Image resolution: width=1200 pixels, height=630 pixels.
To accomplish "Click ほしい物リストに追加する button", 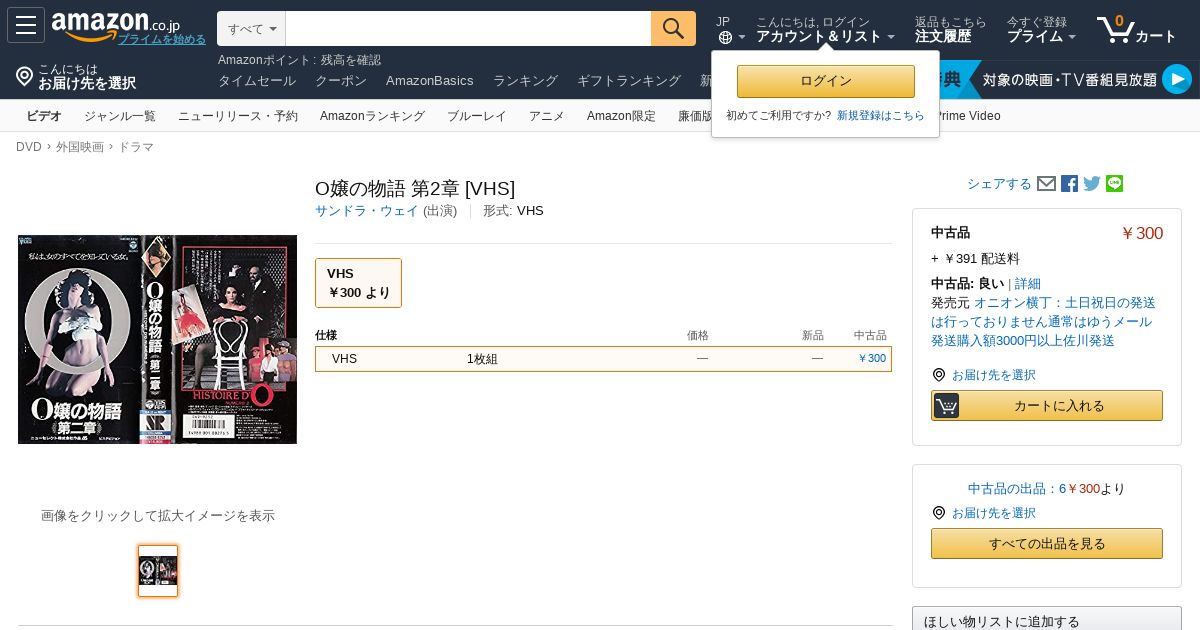I will pyautogui.click(x=1047, y=620).
